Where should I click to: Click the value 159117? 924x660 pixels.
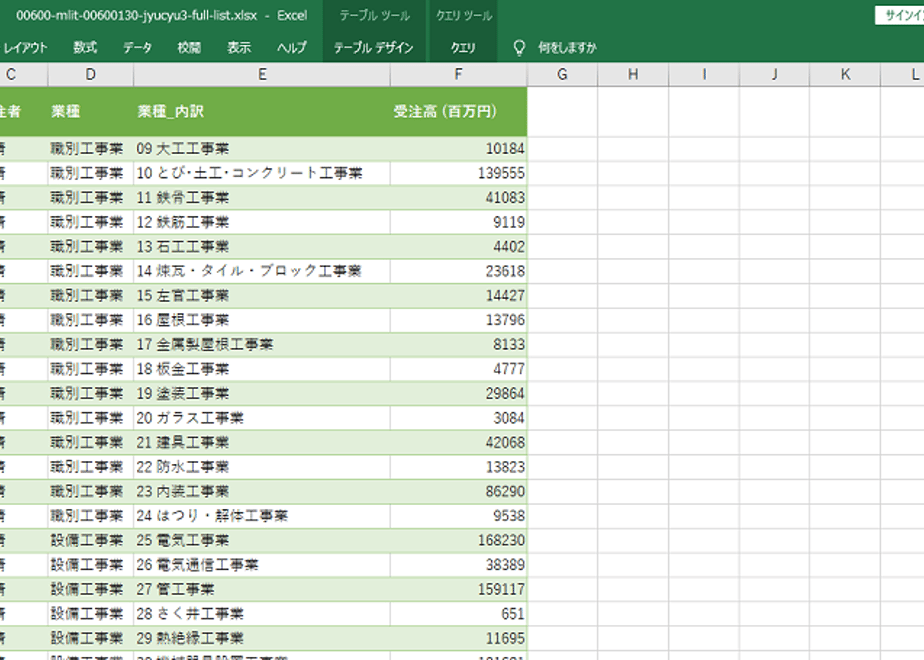501,589
